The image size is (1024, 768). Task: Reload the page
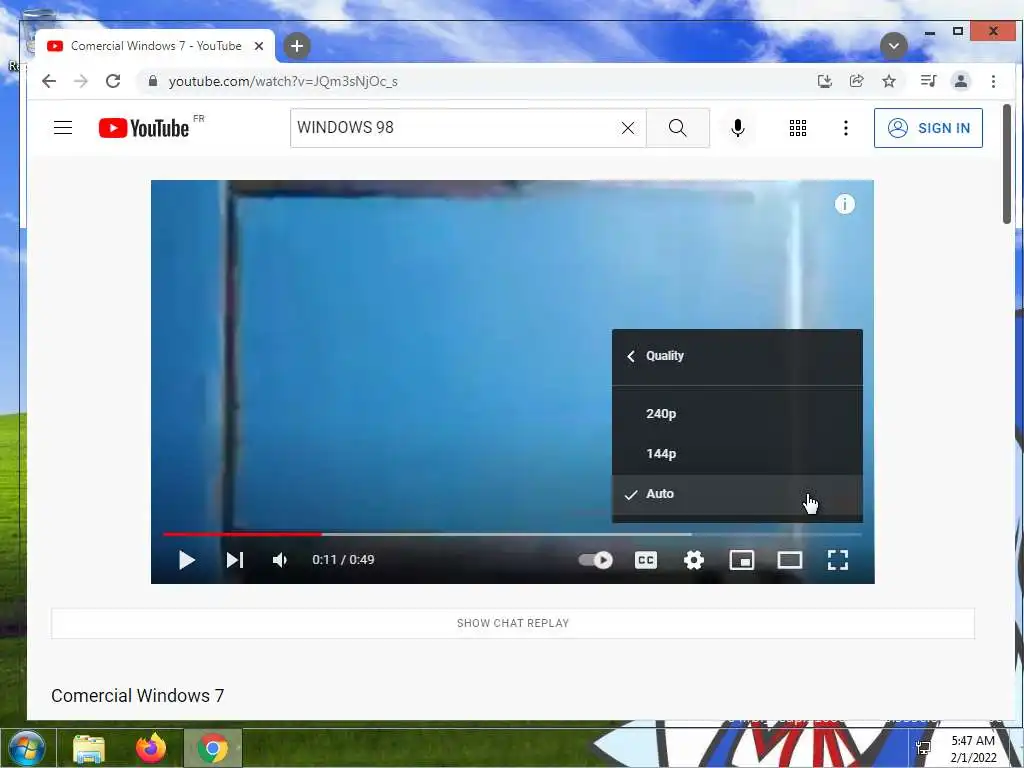(113, 81)
